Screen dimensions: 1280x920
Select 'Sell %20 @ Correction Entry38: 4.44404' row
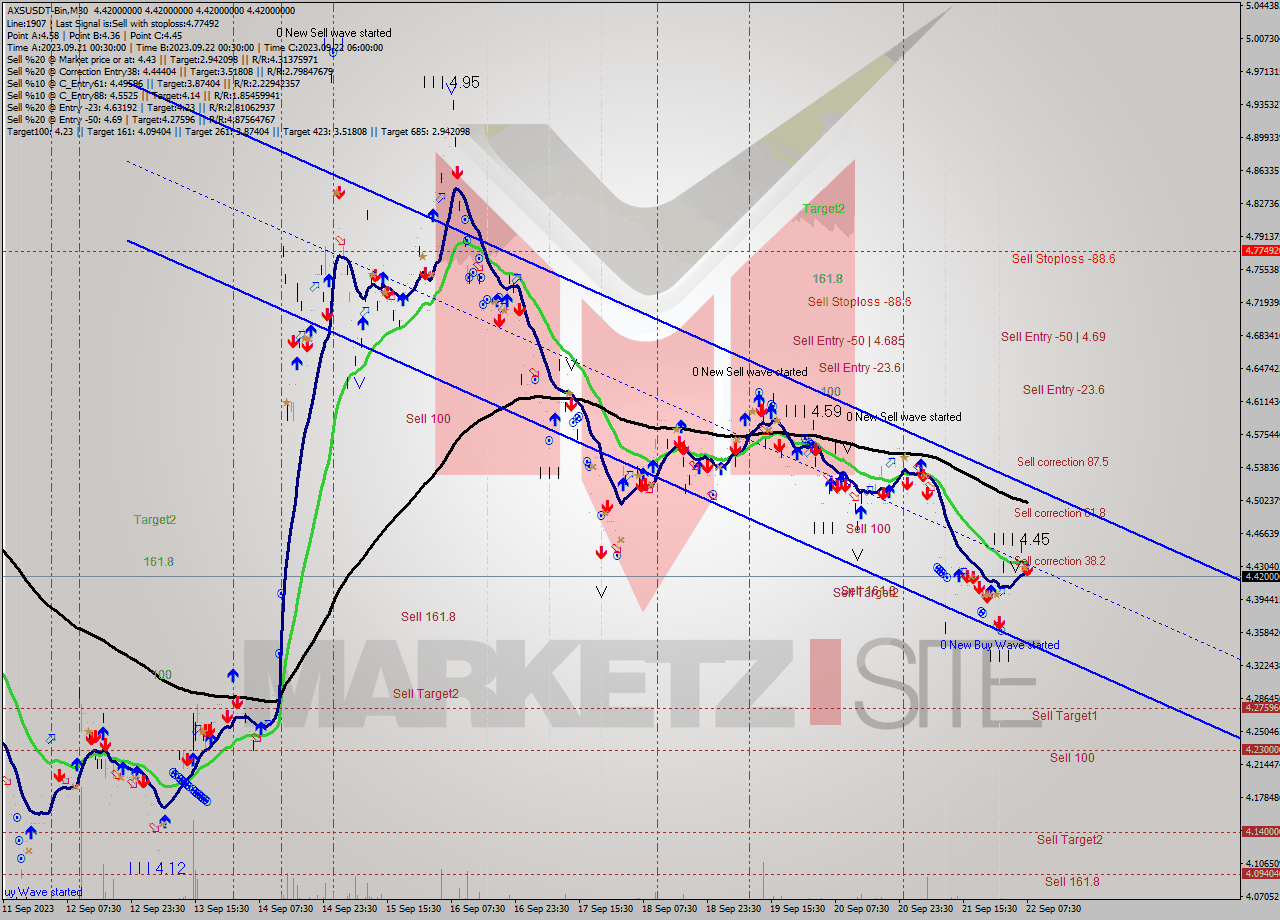pos(170,71)
